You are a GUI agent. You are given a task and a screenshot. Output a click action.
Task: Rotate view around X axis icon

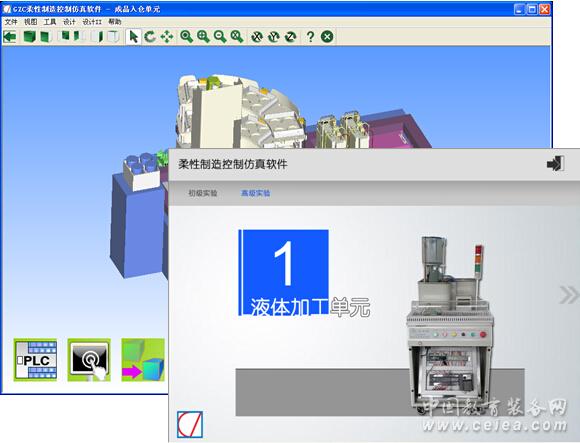[x=257, y=37]
